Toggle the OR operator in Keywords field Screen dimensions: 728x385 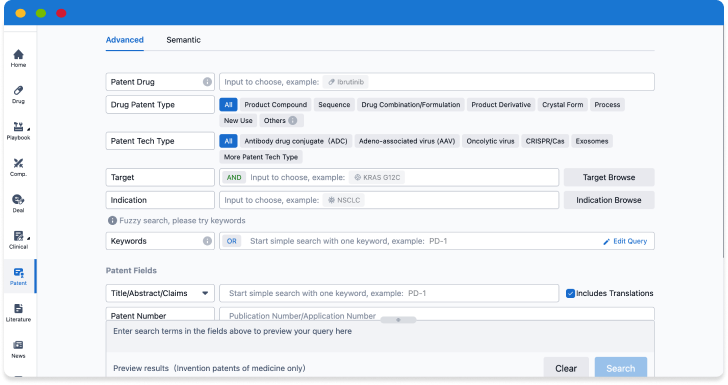(x=232, y=241)
